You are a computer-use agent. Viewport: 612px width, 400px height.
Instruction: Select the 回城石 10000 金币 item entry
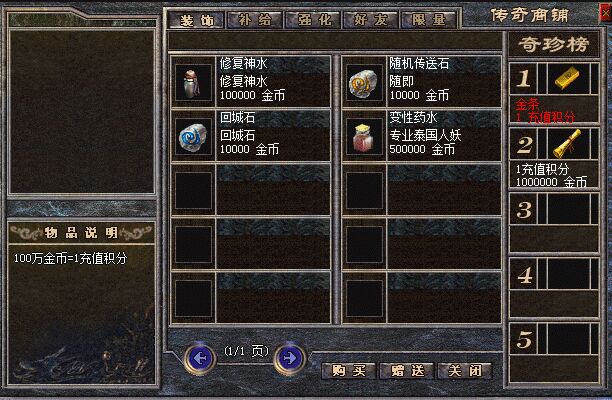(x=251, y=135)
